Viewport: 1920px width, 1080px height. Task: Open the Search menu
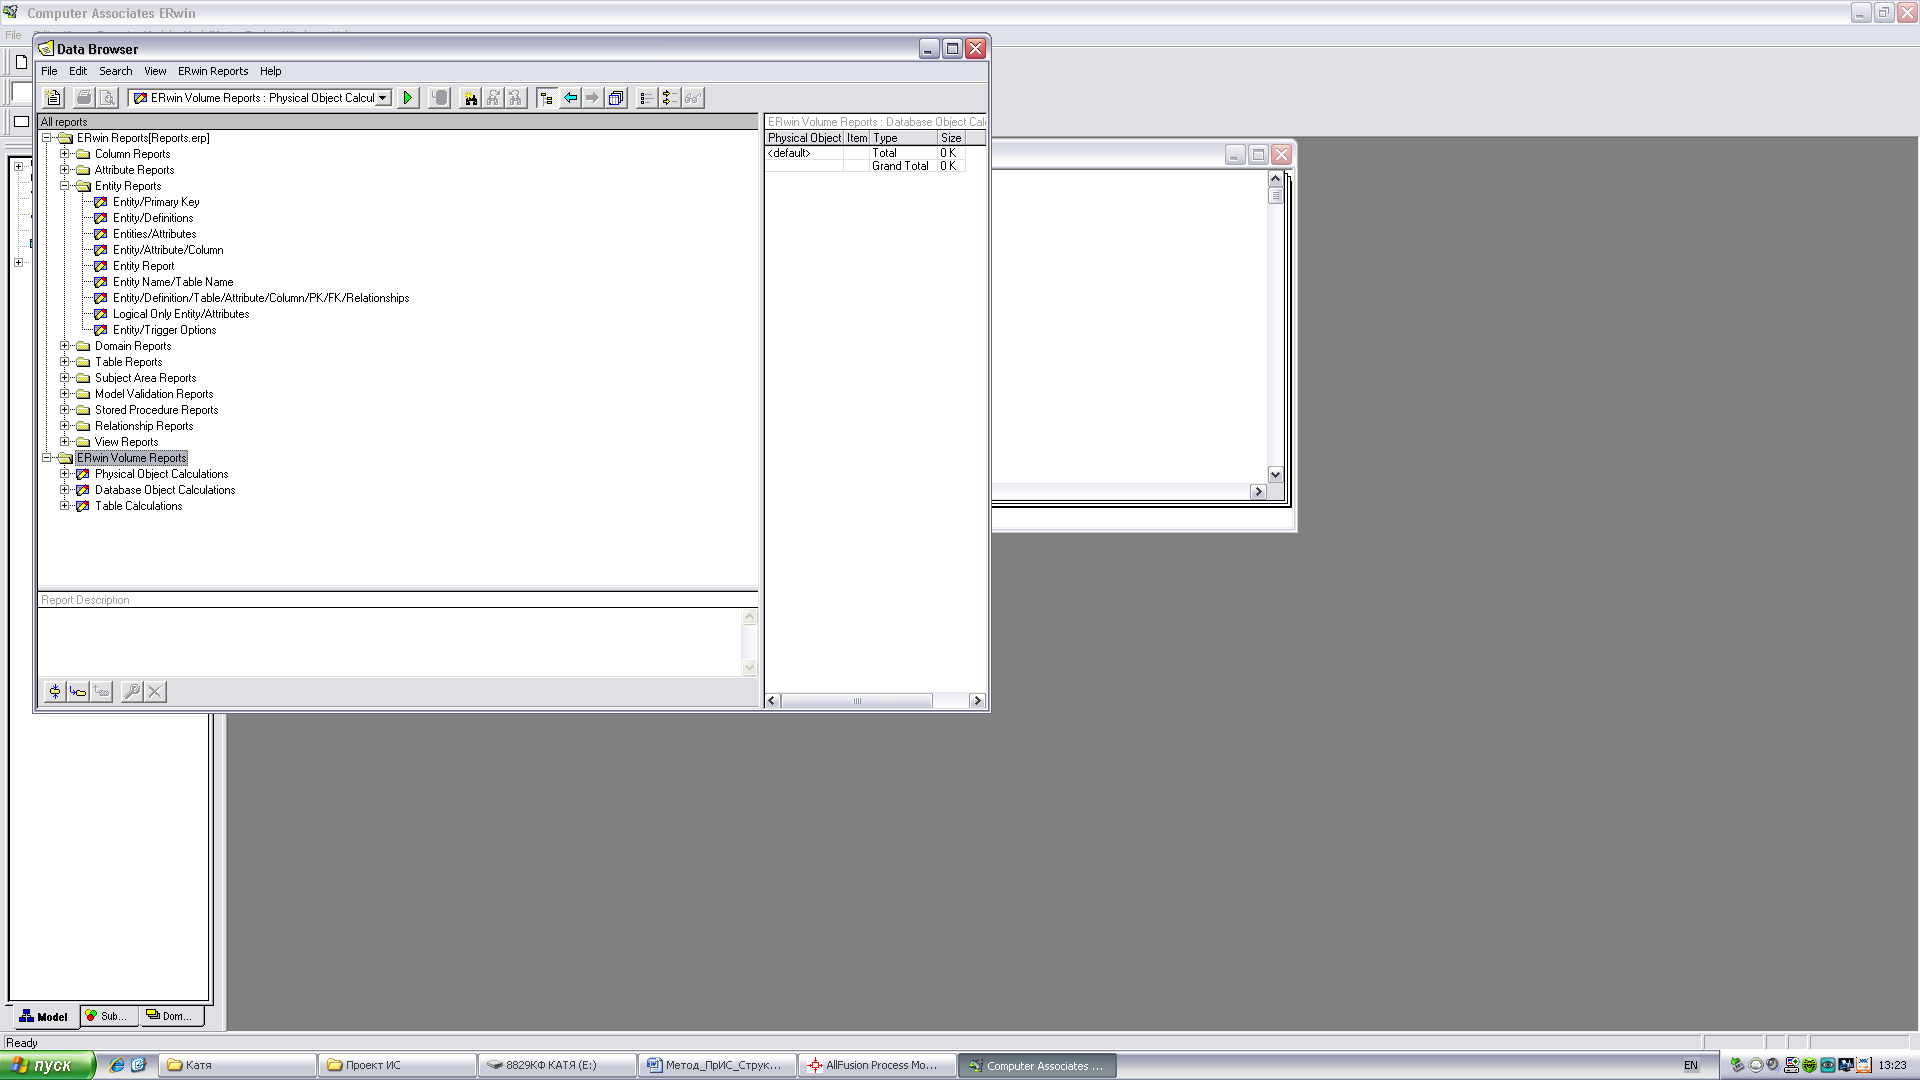coord(115,71)
